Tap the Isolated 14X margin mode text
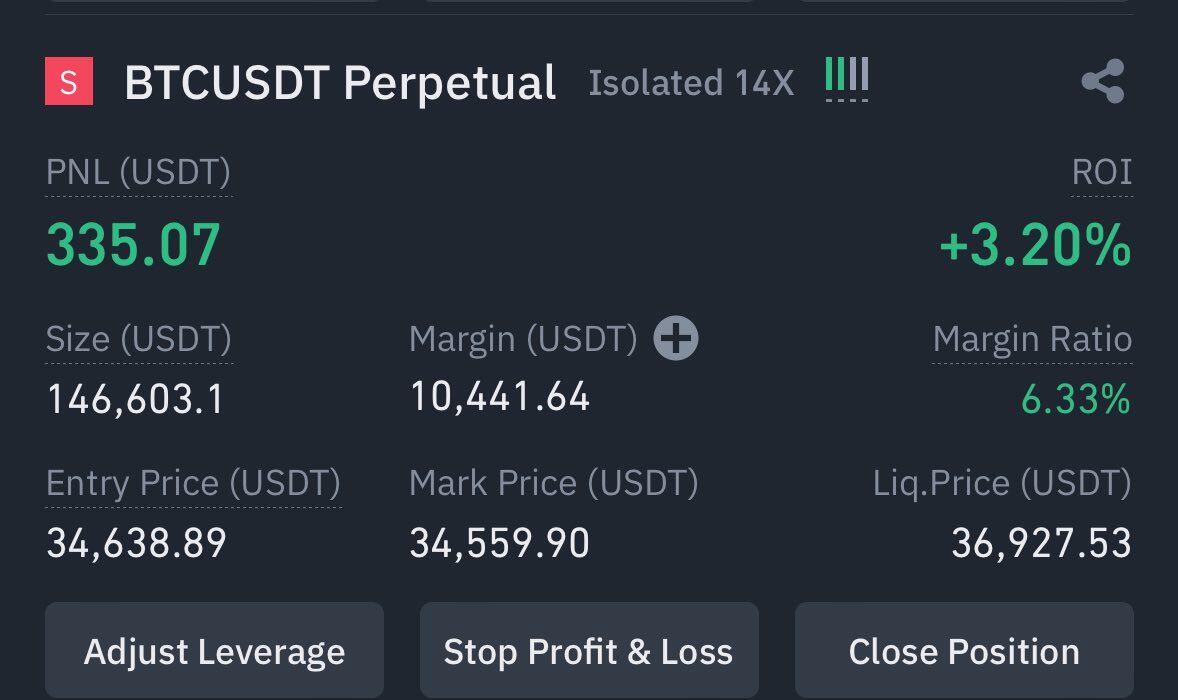 pos(690,83)
